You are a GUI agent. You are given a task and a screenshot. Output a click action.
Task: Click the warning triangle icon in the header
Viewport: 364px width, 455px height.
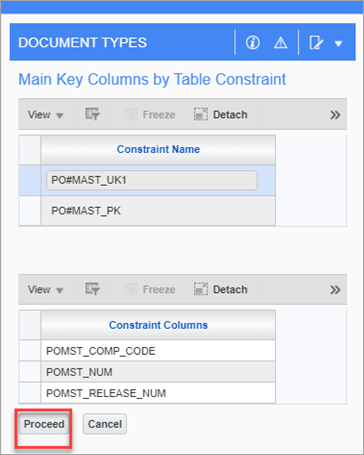(x=281, y=43)
